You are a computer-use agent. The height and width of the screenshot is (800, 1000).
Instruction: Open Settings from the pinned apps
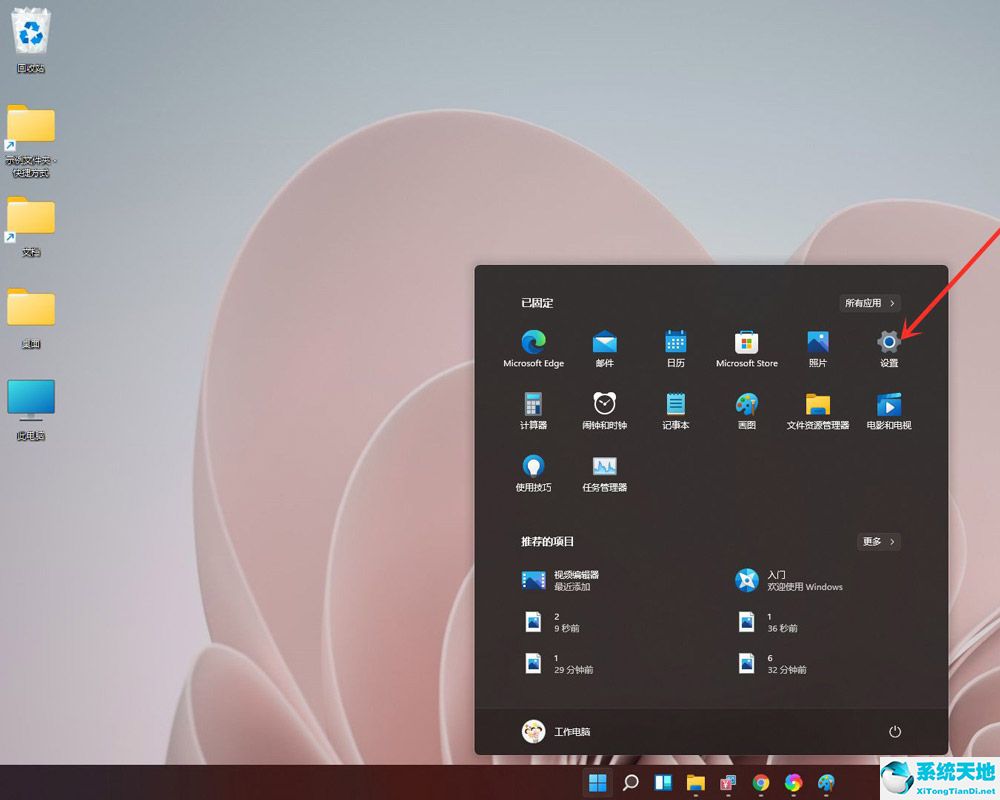click(888, 343)
